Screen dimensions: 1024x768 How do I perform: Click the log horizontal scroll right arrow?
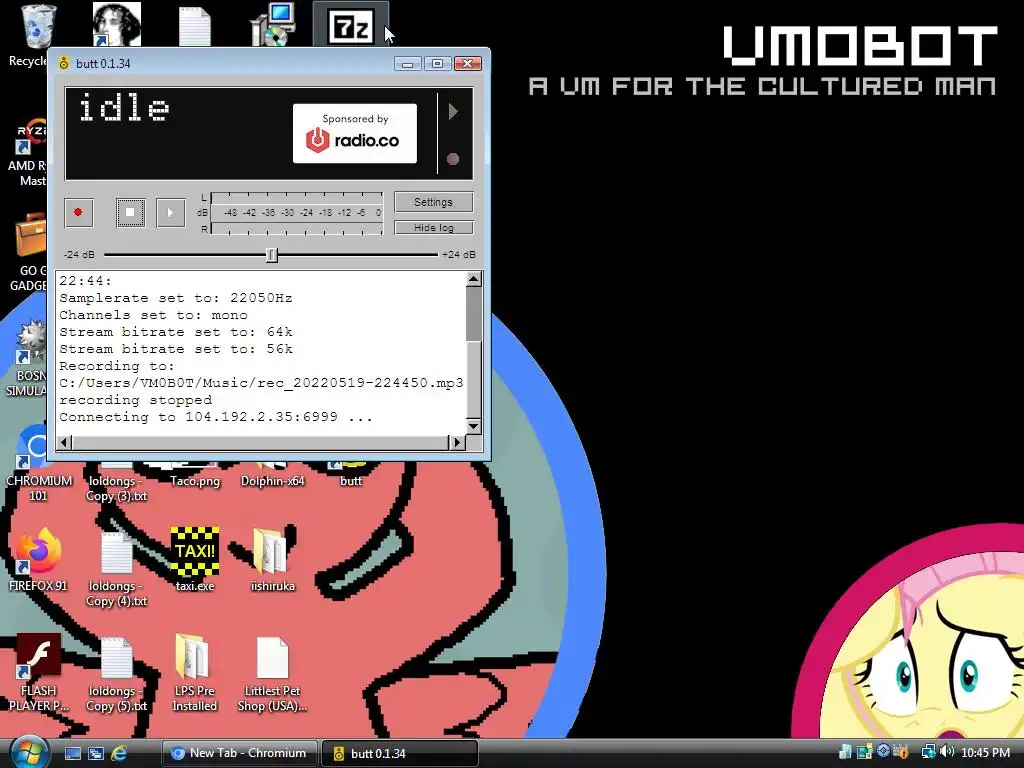(x=457, y=442)
